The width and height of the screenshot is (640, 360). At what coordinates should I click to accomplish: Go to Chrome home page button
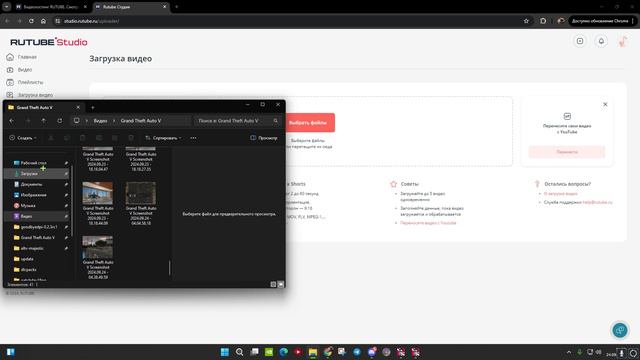pyautogui.click(x=43, y=21)
